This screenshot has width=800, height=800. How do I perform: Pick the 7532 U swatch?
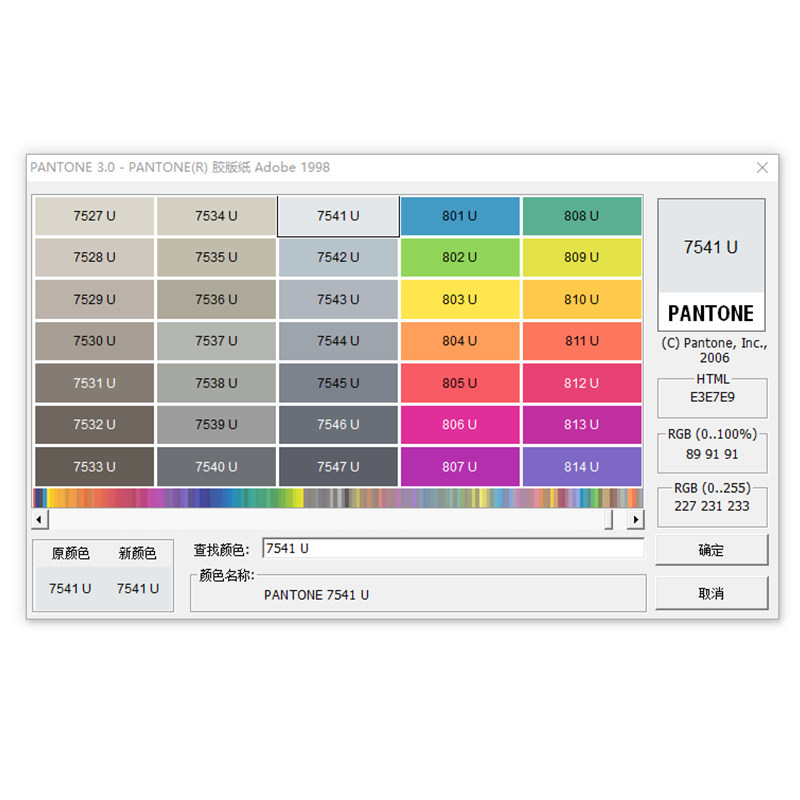[x=94, y=424]
